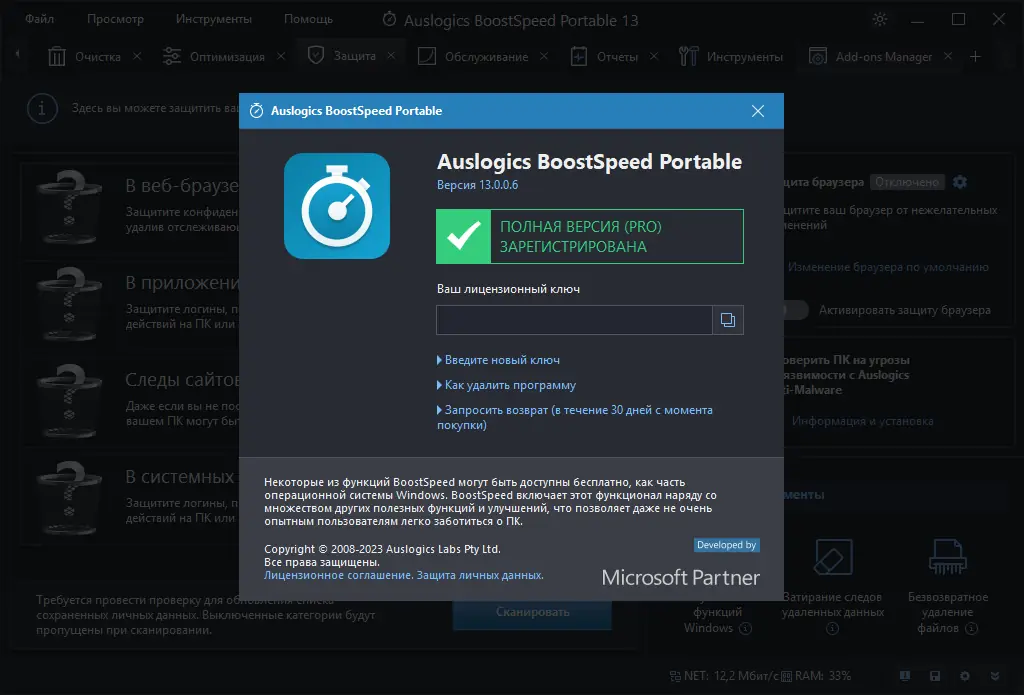
Task: Open the "Защита личных данных" link
Action: click(480, 576)
